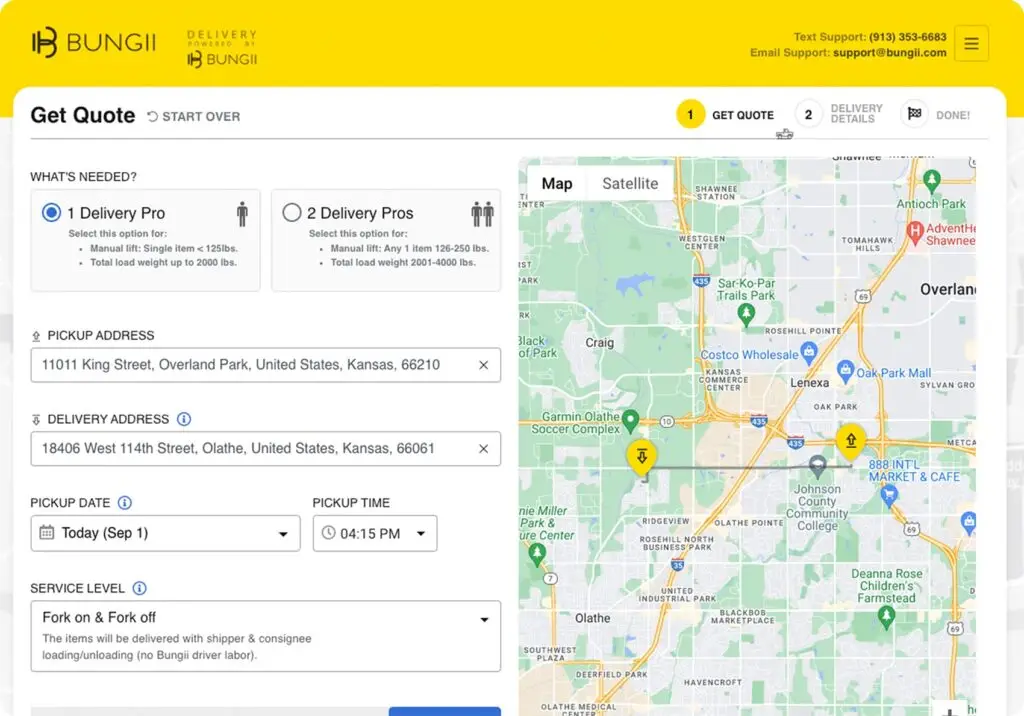Show info for Delivery Address
The image size is (1024, 716).
(184, 419)
